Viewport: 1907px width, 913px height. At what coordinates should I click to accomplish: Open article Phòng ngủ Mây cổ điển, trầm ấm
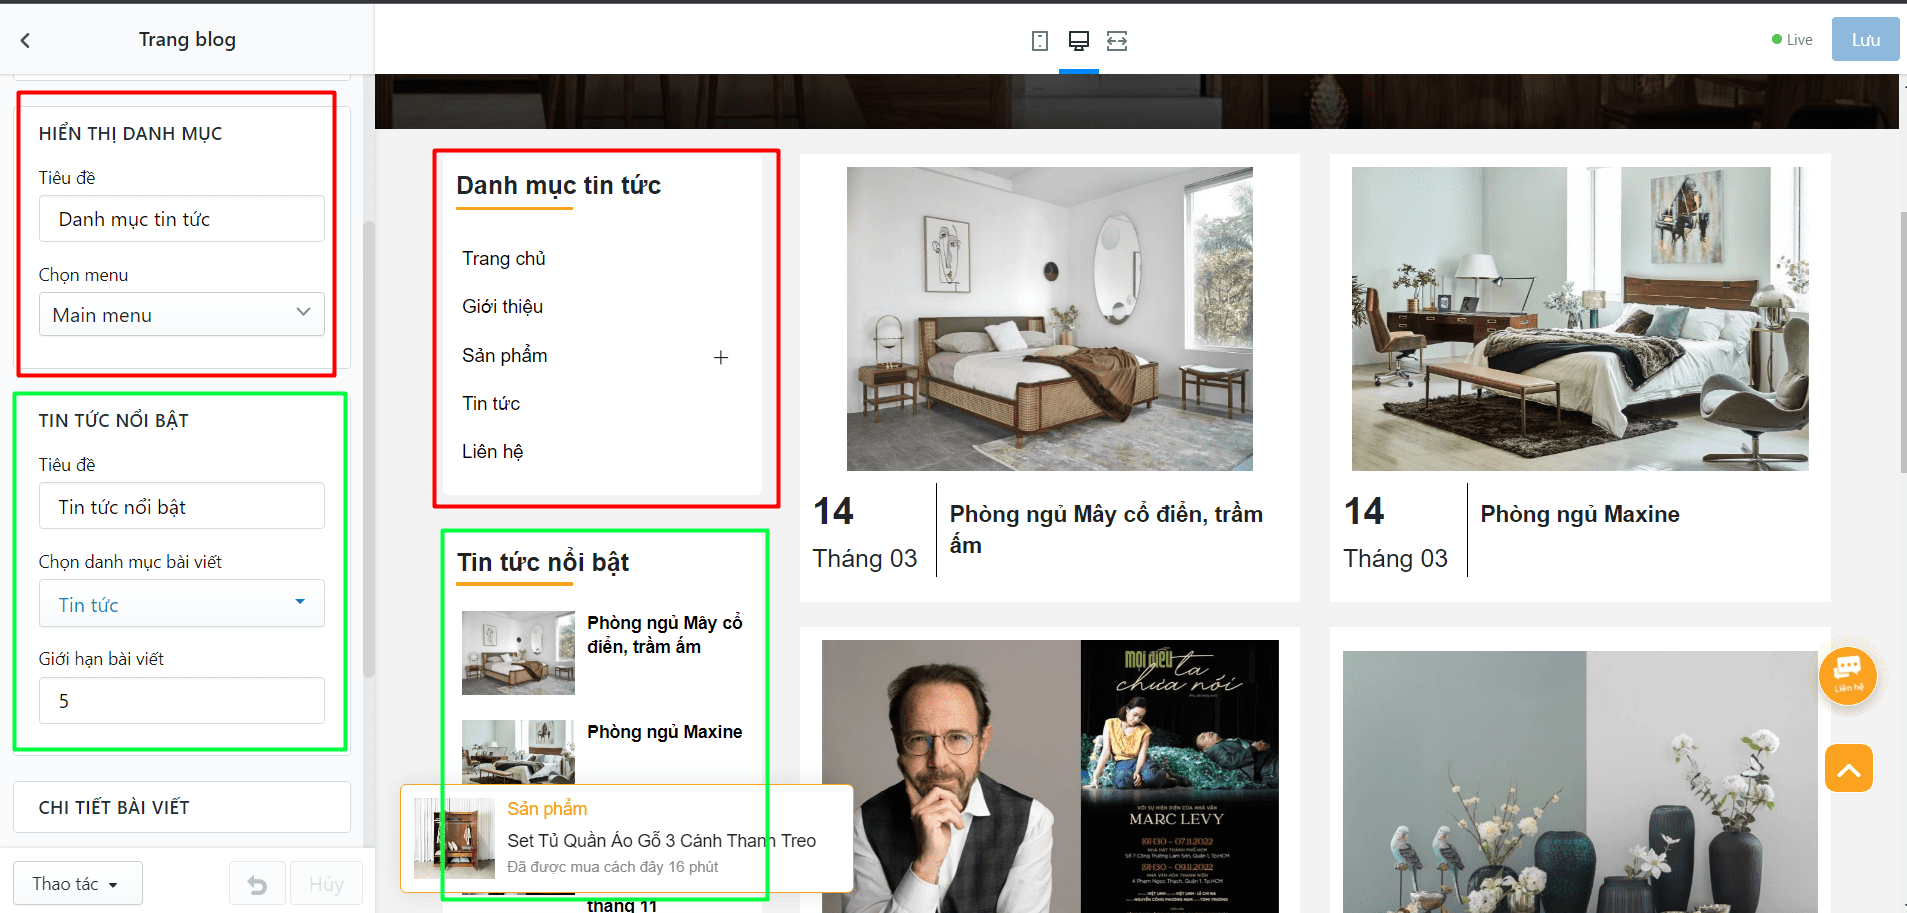coord(1106,529)
